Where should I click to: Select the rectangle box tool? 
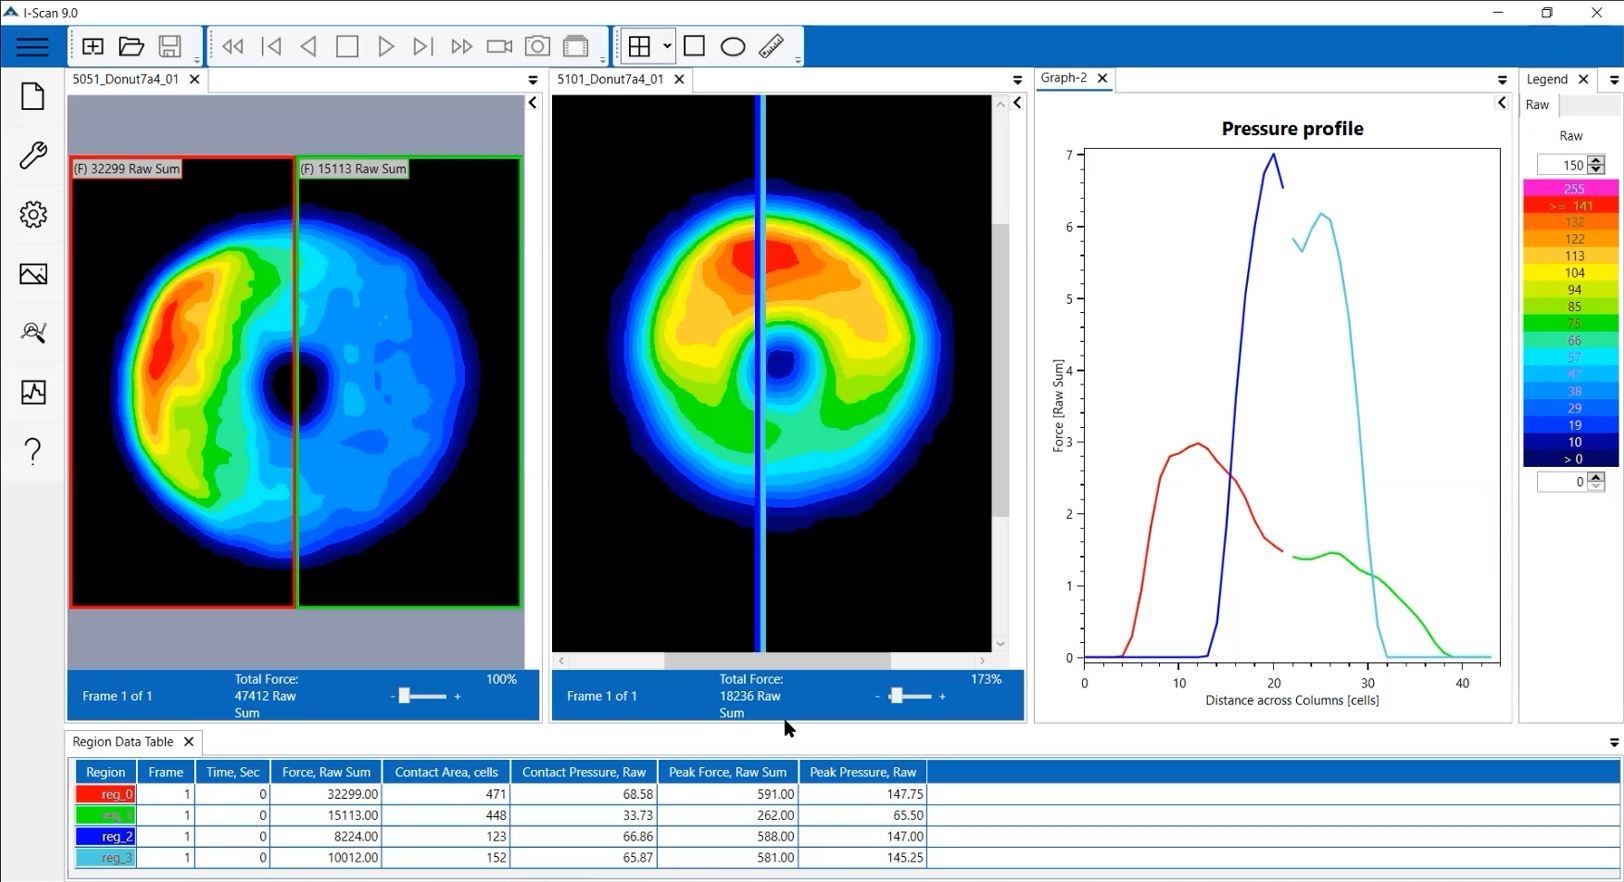pos(695,47)
